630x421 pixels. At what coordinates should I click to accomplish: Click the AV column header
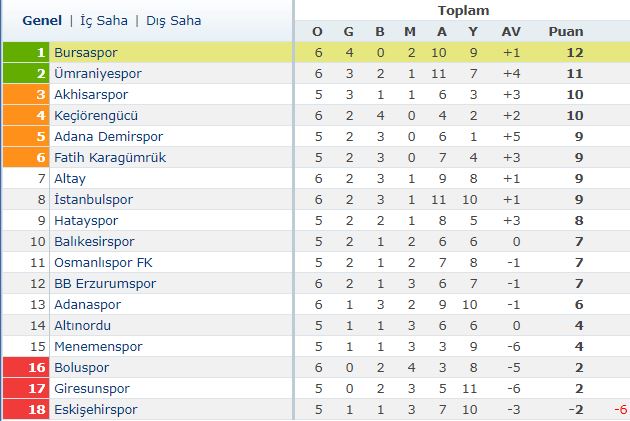510,31
